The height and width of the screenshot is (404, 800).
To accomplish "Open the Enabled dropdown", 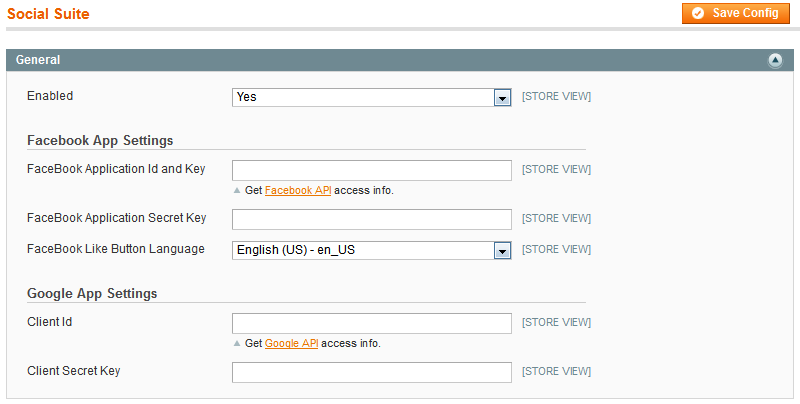I will point(371,97).
